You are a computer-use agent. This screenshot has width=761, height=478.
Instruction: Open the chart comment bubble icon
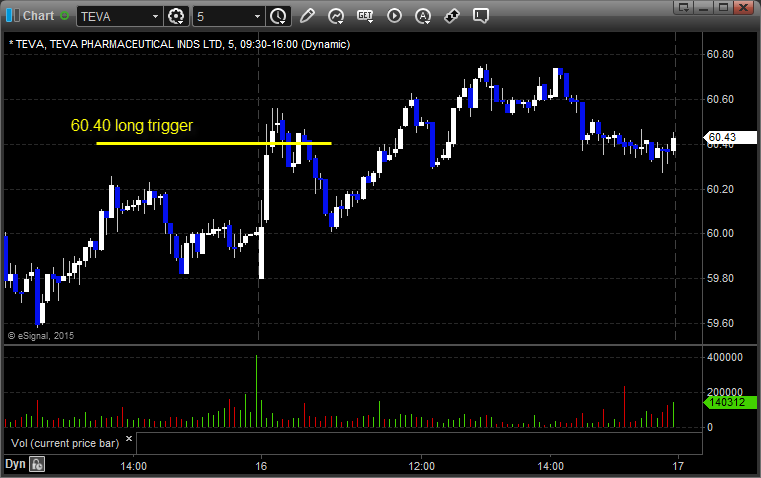pos(481,16)
